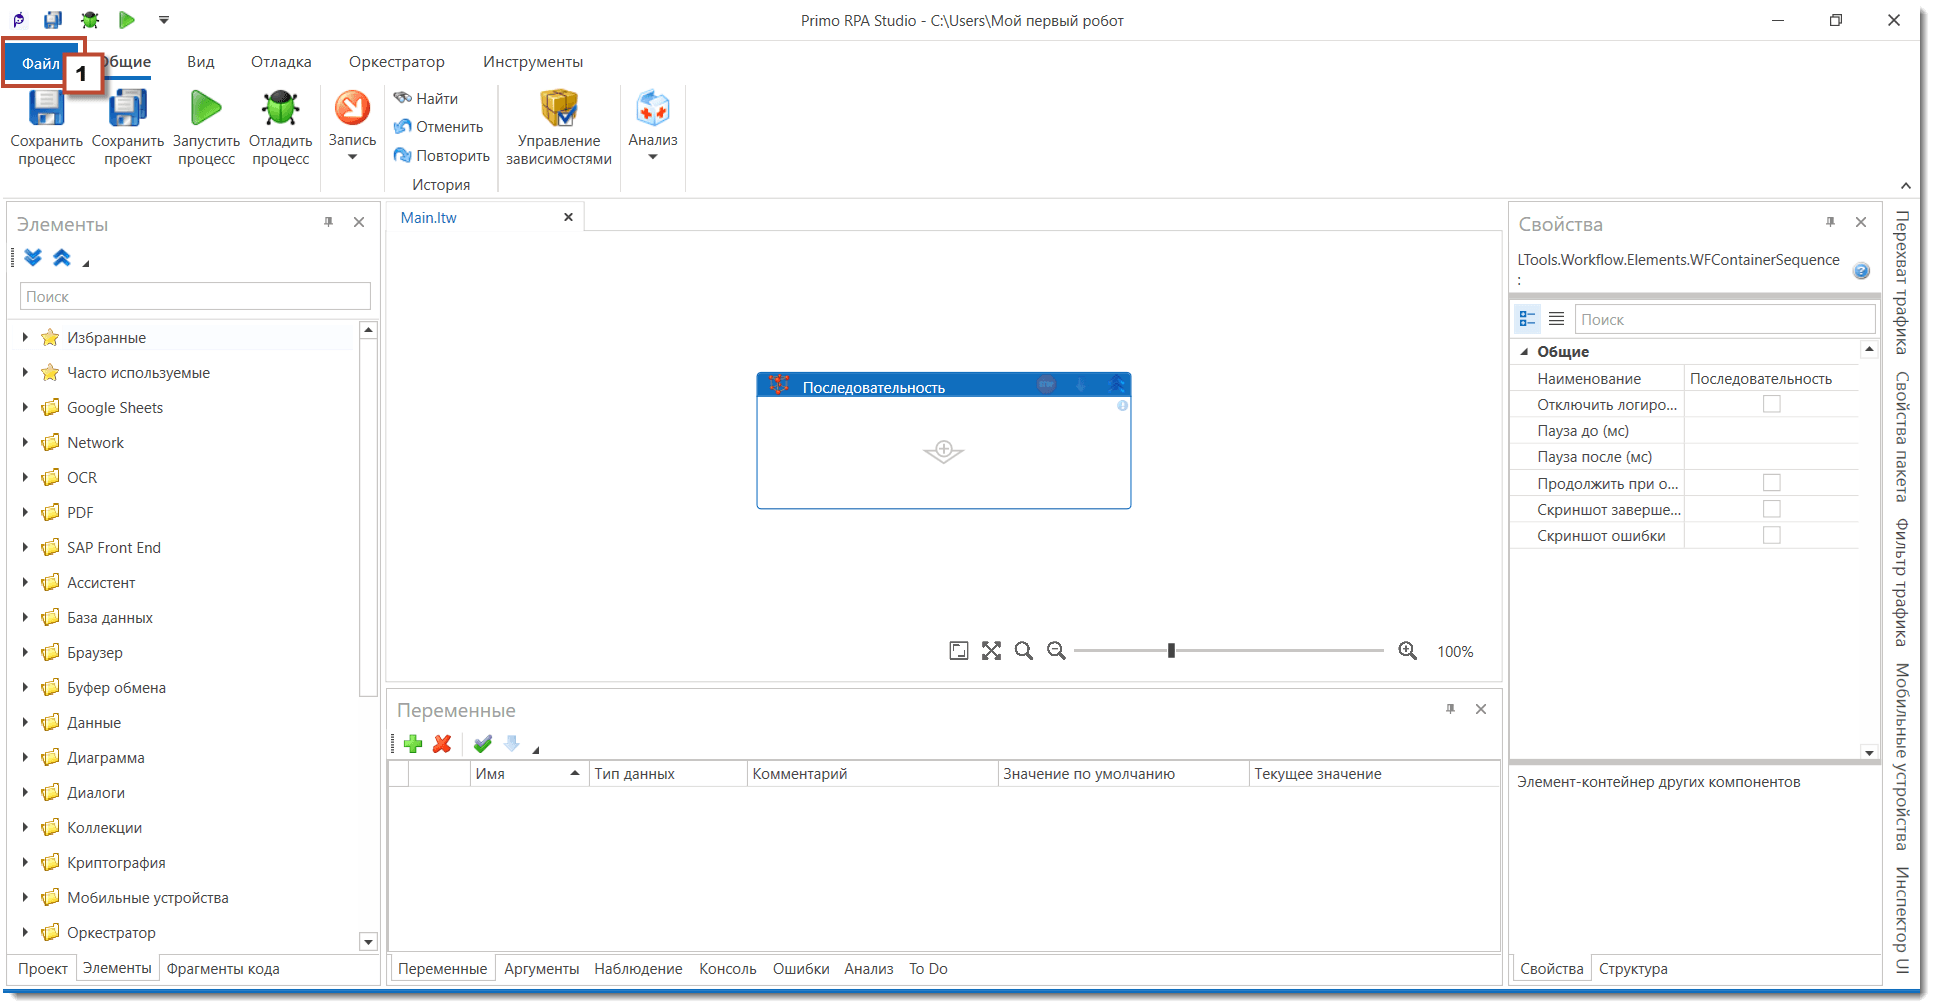This screenshot has width=1935, height=1008.
Task: Click the Найти button in ribbon
Action: tap(427, 98)
